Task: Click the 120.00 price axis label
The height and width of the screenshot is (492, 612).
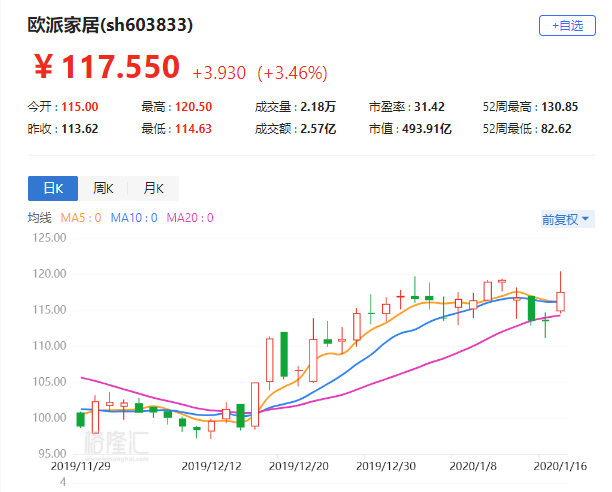Action: (x=49, y=274)
